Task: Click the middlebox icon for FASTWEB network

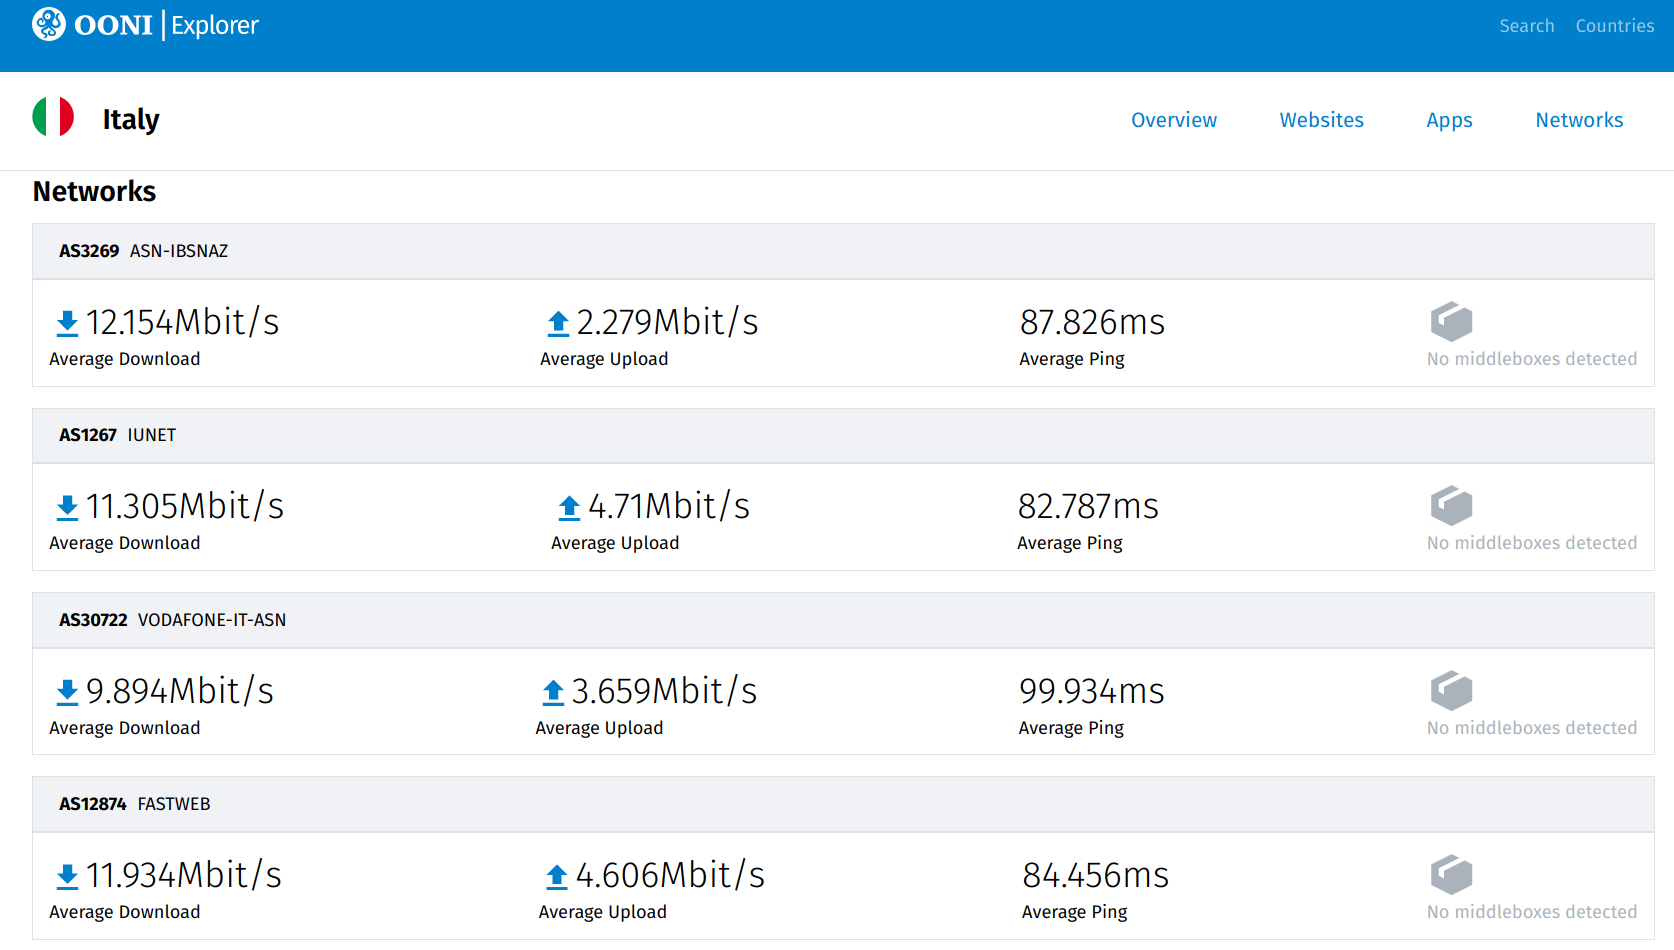Action: [x=1451, y=875]
